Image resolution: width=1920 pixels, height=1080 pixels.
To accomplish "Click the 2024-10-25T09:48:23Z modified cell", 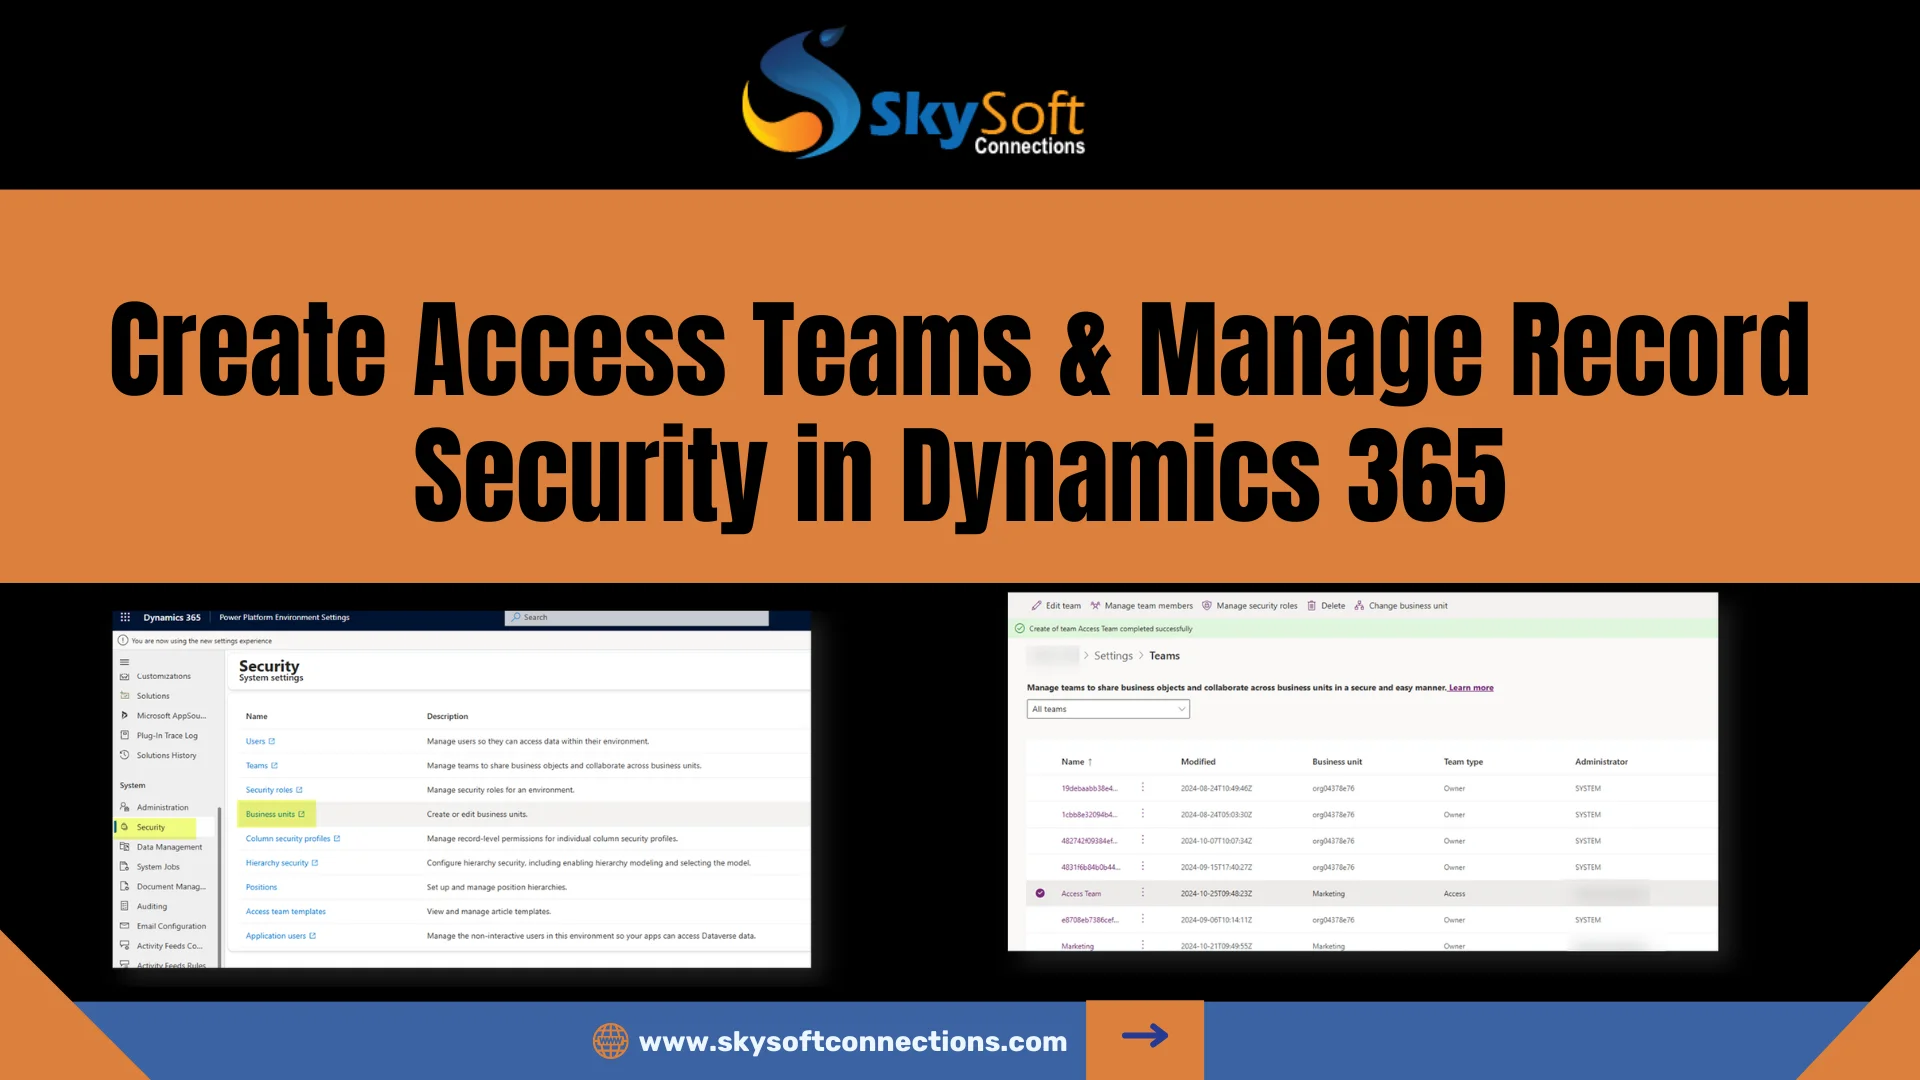I will click(x=1216, y=894).
